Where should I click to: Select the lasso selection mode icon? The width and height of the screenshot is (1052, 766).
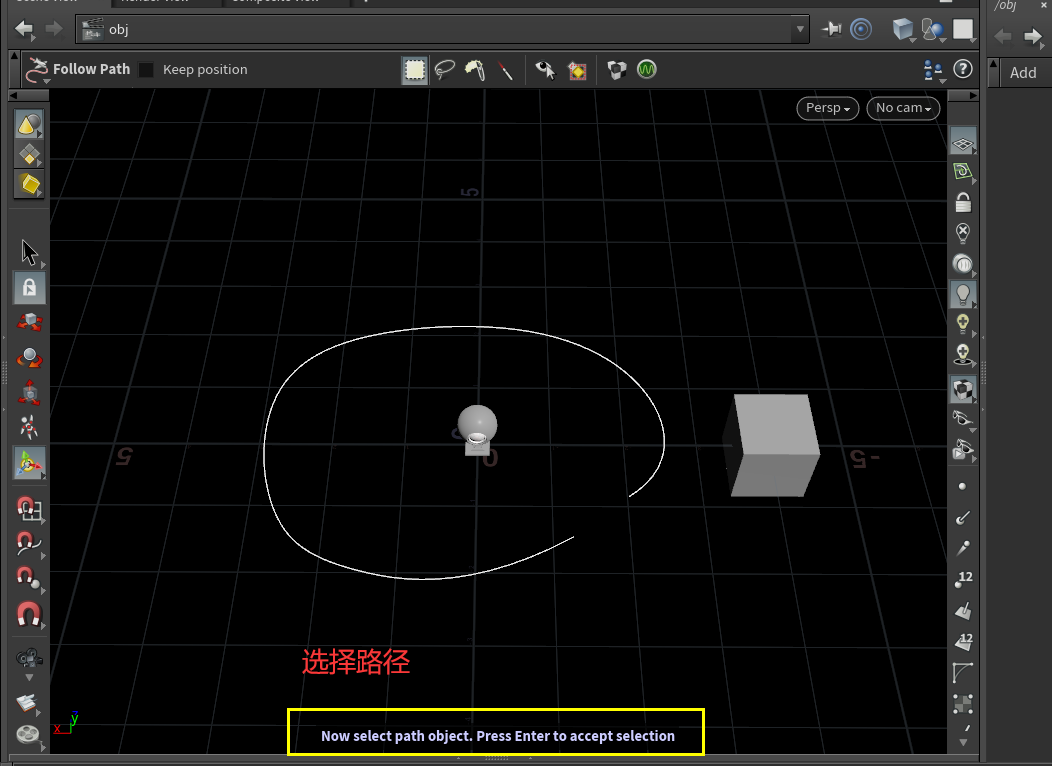pos(445,70)
